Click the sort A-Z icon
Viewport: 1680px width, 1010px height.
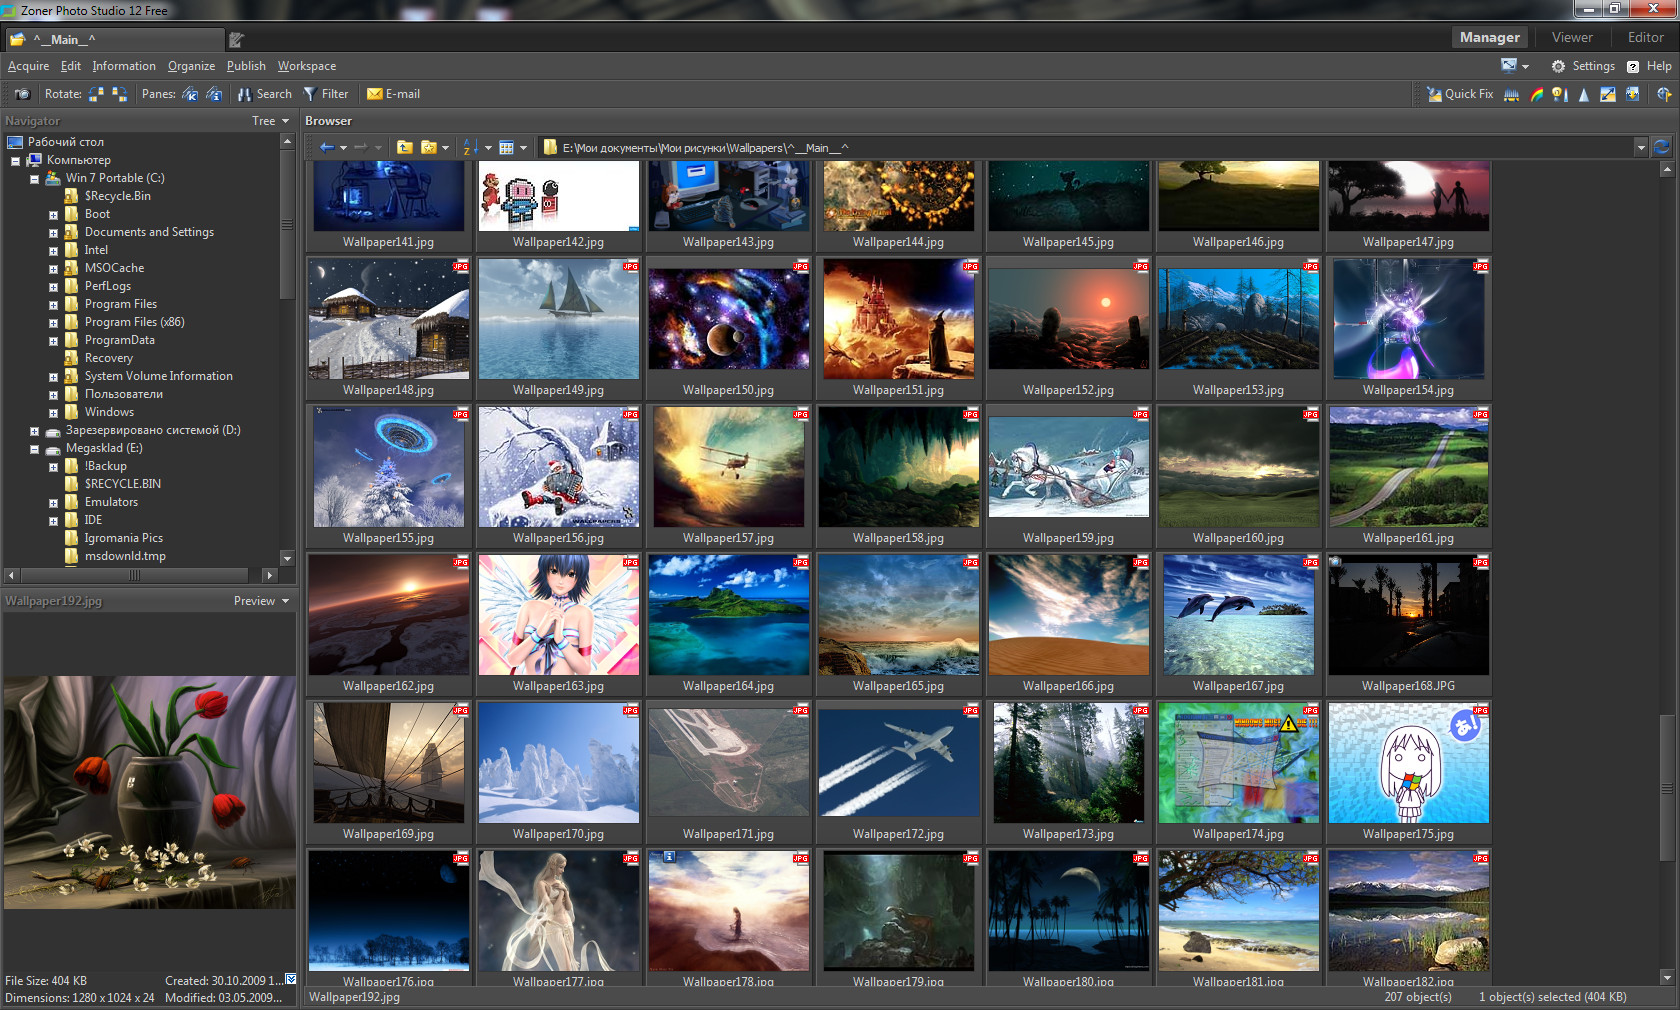(469, 147)
